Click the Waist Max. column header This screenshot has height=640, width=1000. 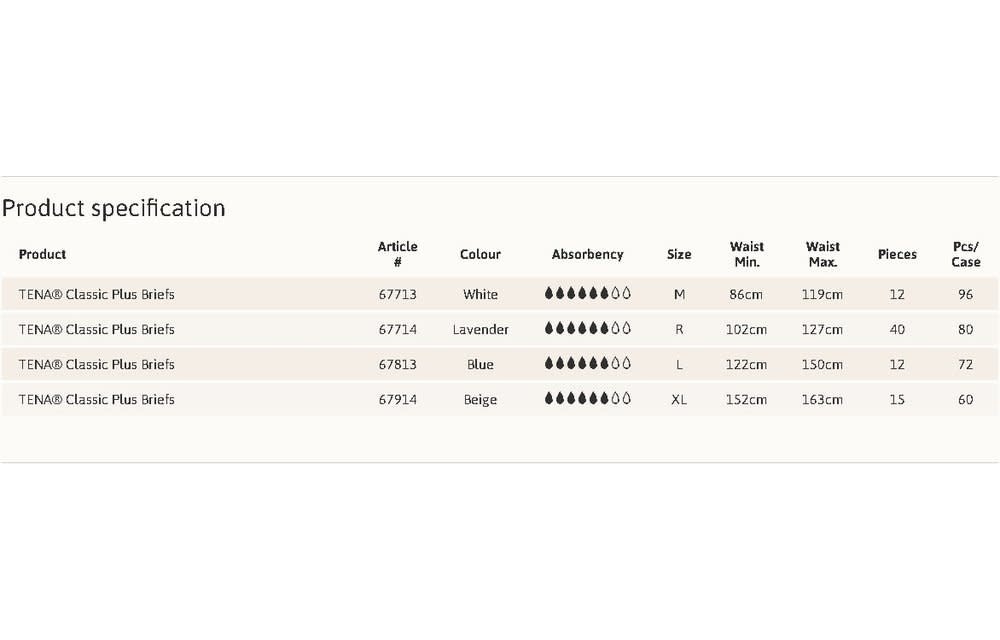(822, 254)
